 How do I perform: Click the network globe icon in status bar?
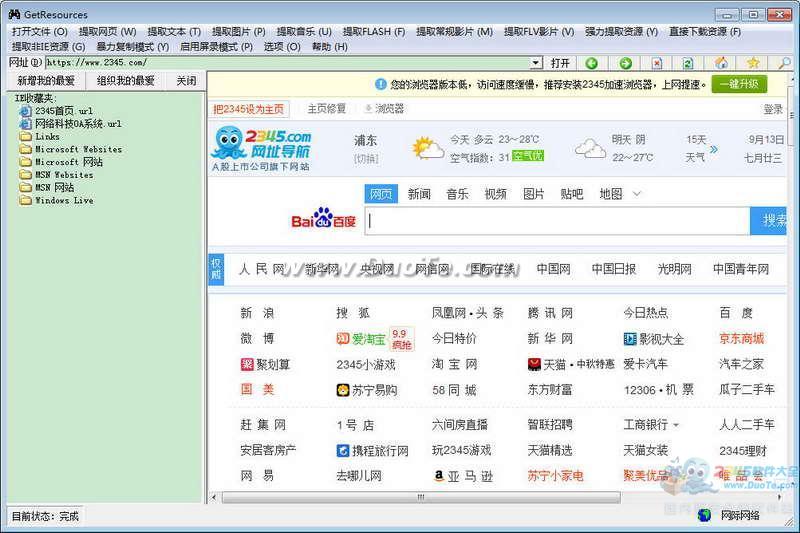(705, 515)
